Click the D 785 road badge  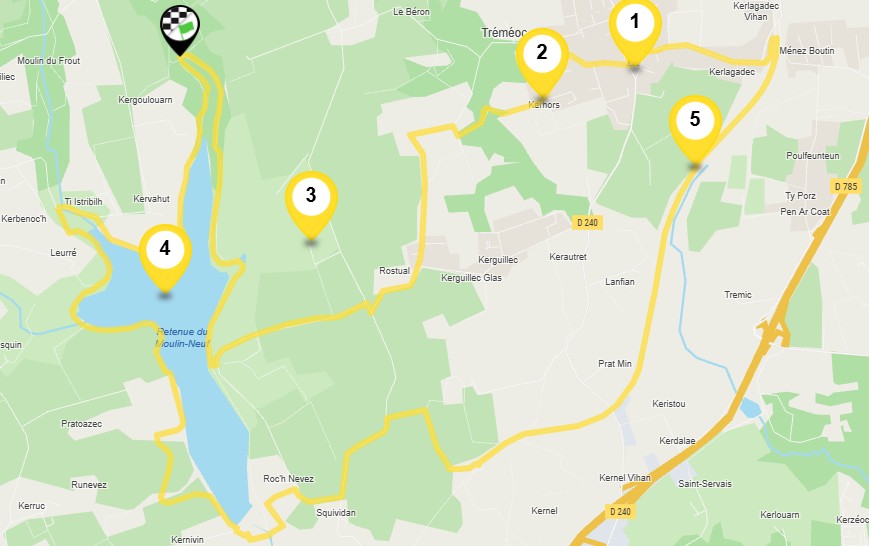pos(846,187)
